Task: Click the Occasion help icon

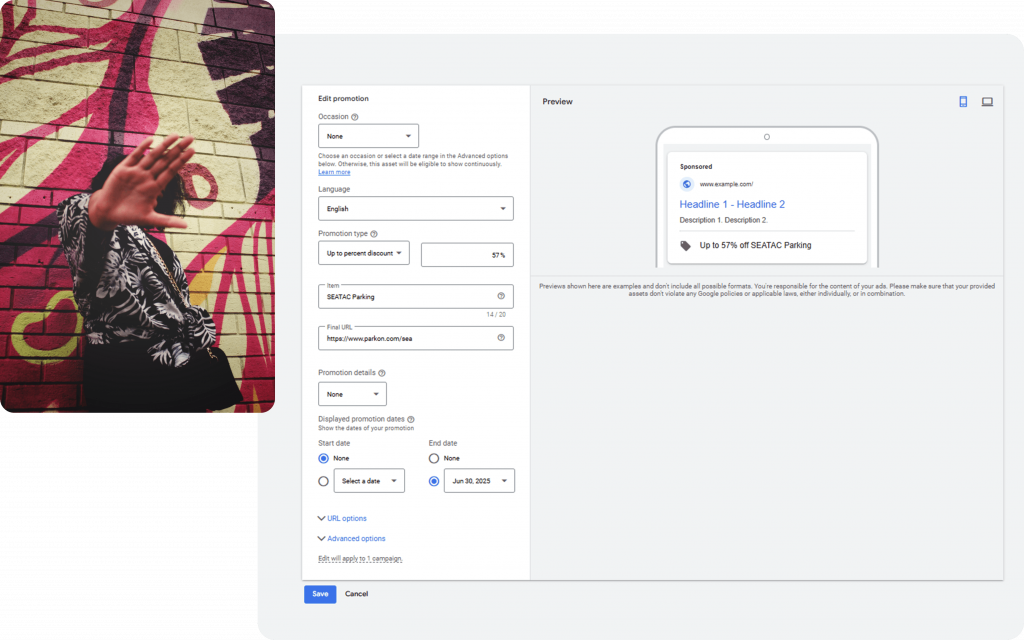Action: pyautogui.click(x=355, y=117)
